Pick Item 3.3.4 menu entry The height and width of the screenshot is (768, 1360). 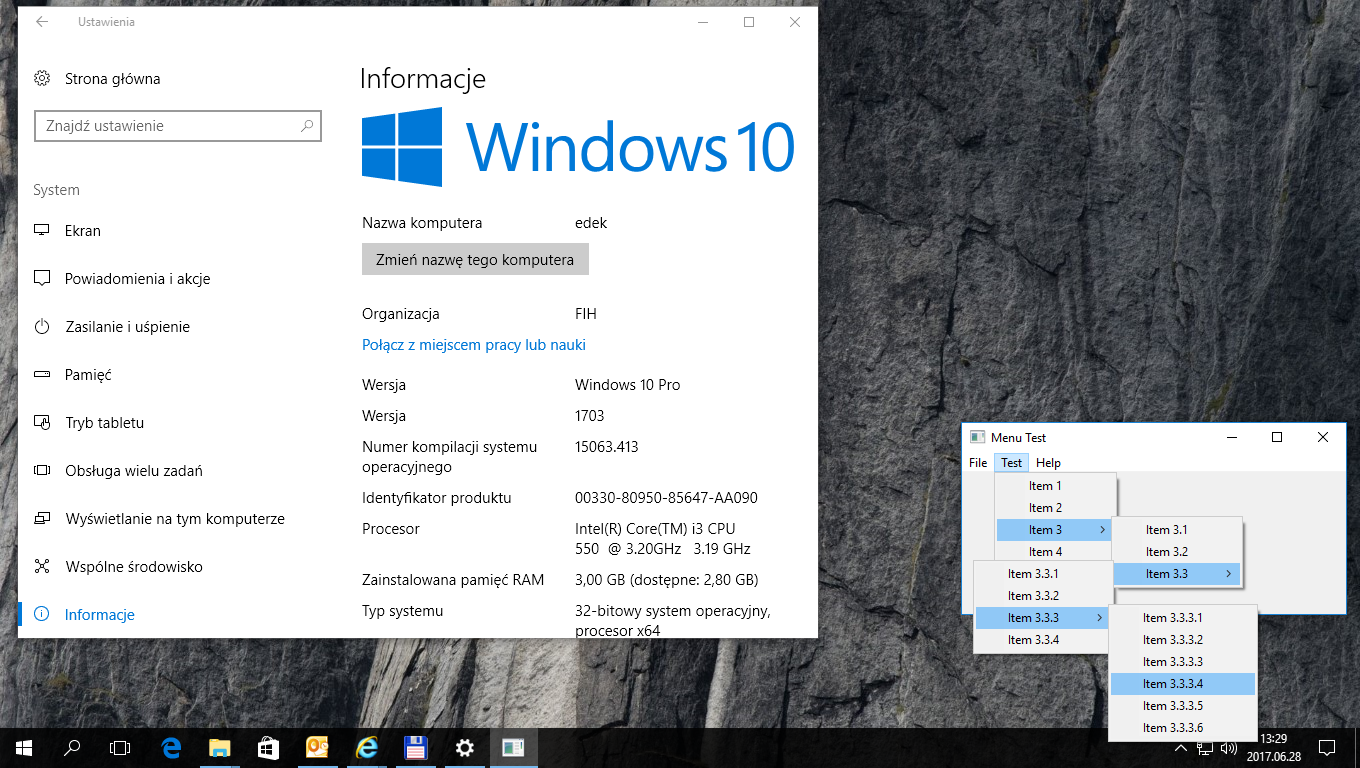click(1043, 640)
